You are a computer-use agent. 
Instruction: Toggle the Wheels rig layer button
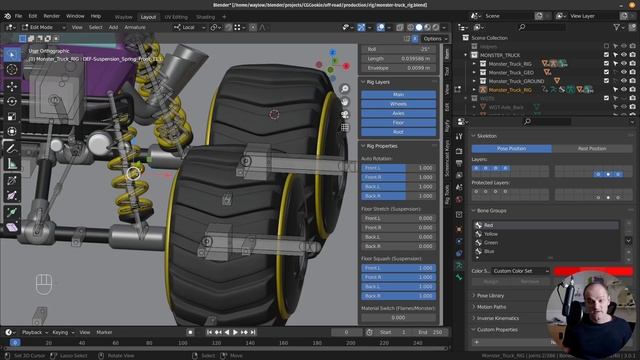tap(398, 104)
